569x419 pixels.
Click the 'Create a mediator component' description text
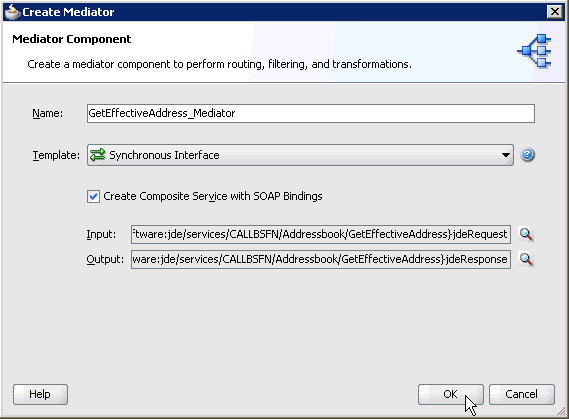tap(220, 64)
